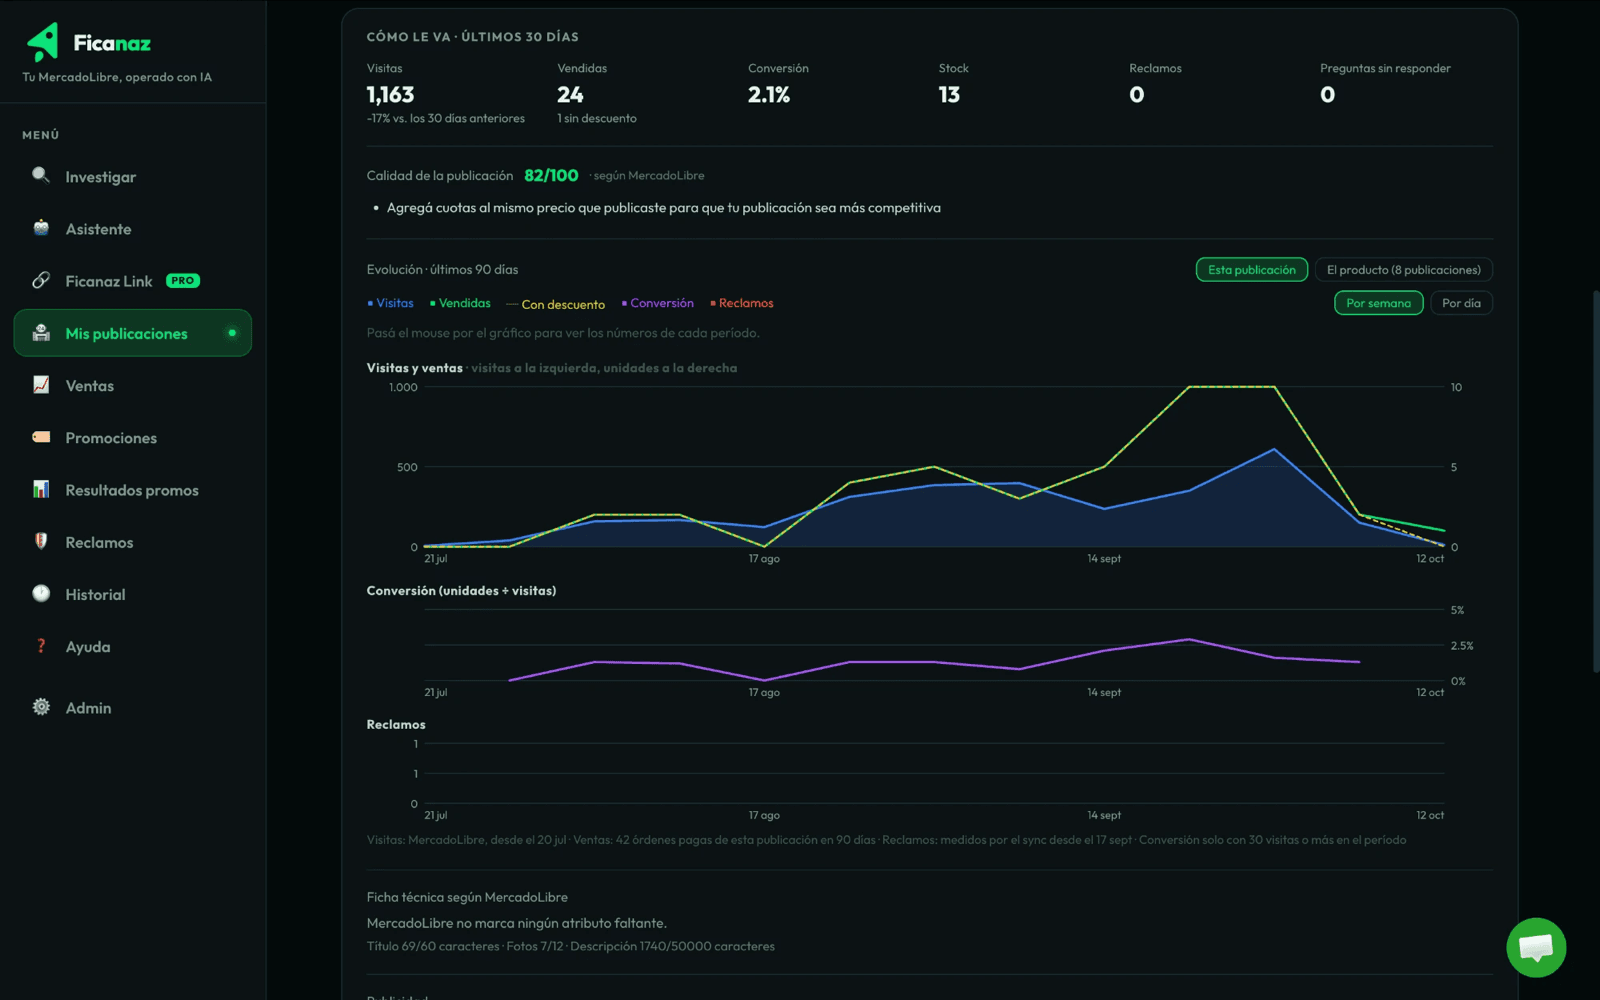
Task: Click the Promociones tag icon
Action: pyautogui.click(x=41, y=437)
